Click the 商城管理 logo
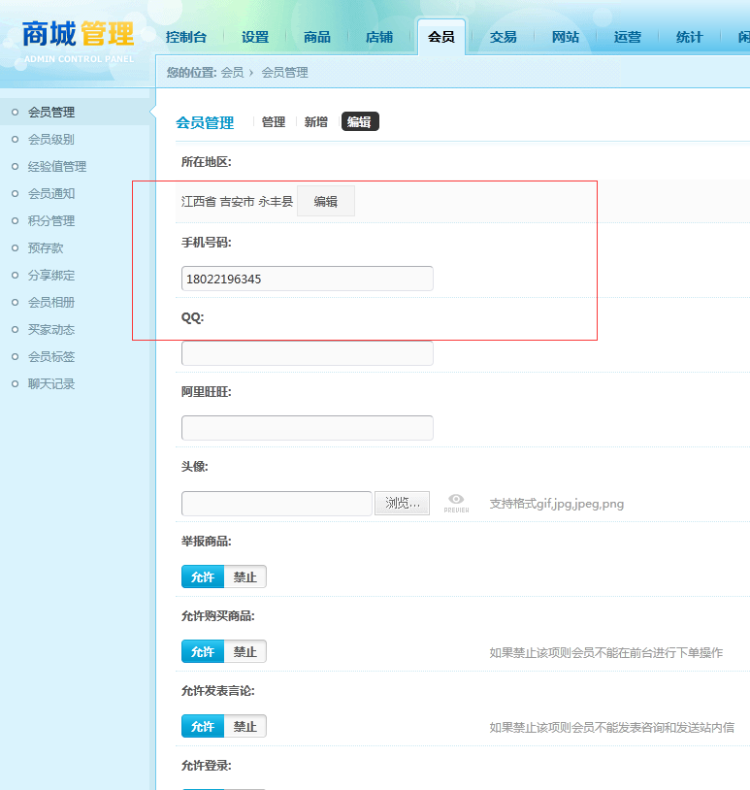This screenshot has width=750, height=790. point(78,40)
